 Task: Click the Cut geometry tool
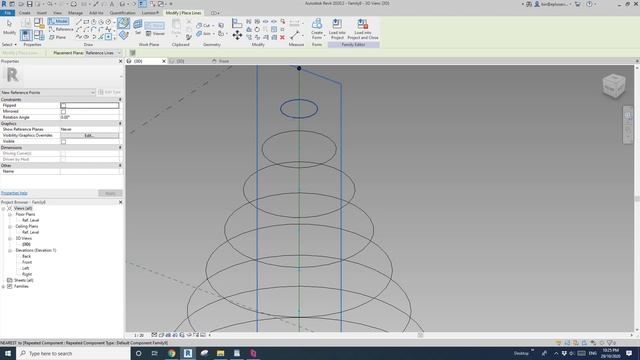point(204,25)
